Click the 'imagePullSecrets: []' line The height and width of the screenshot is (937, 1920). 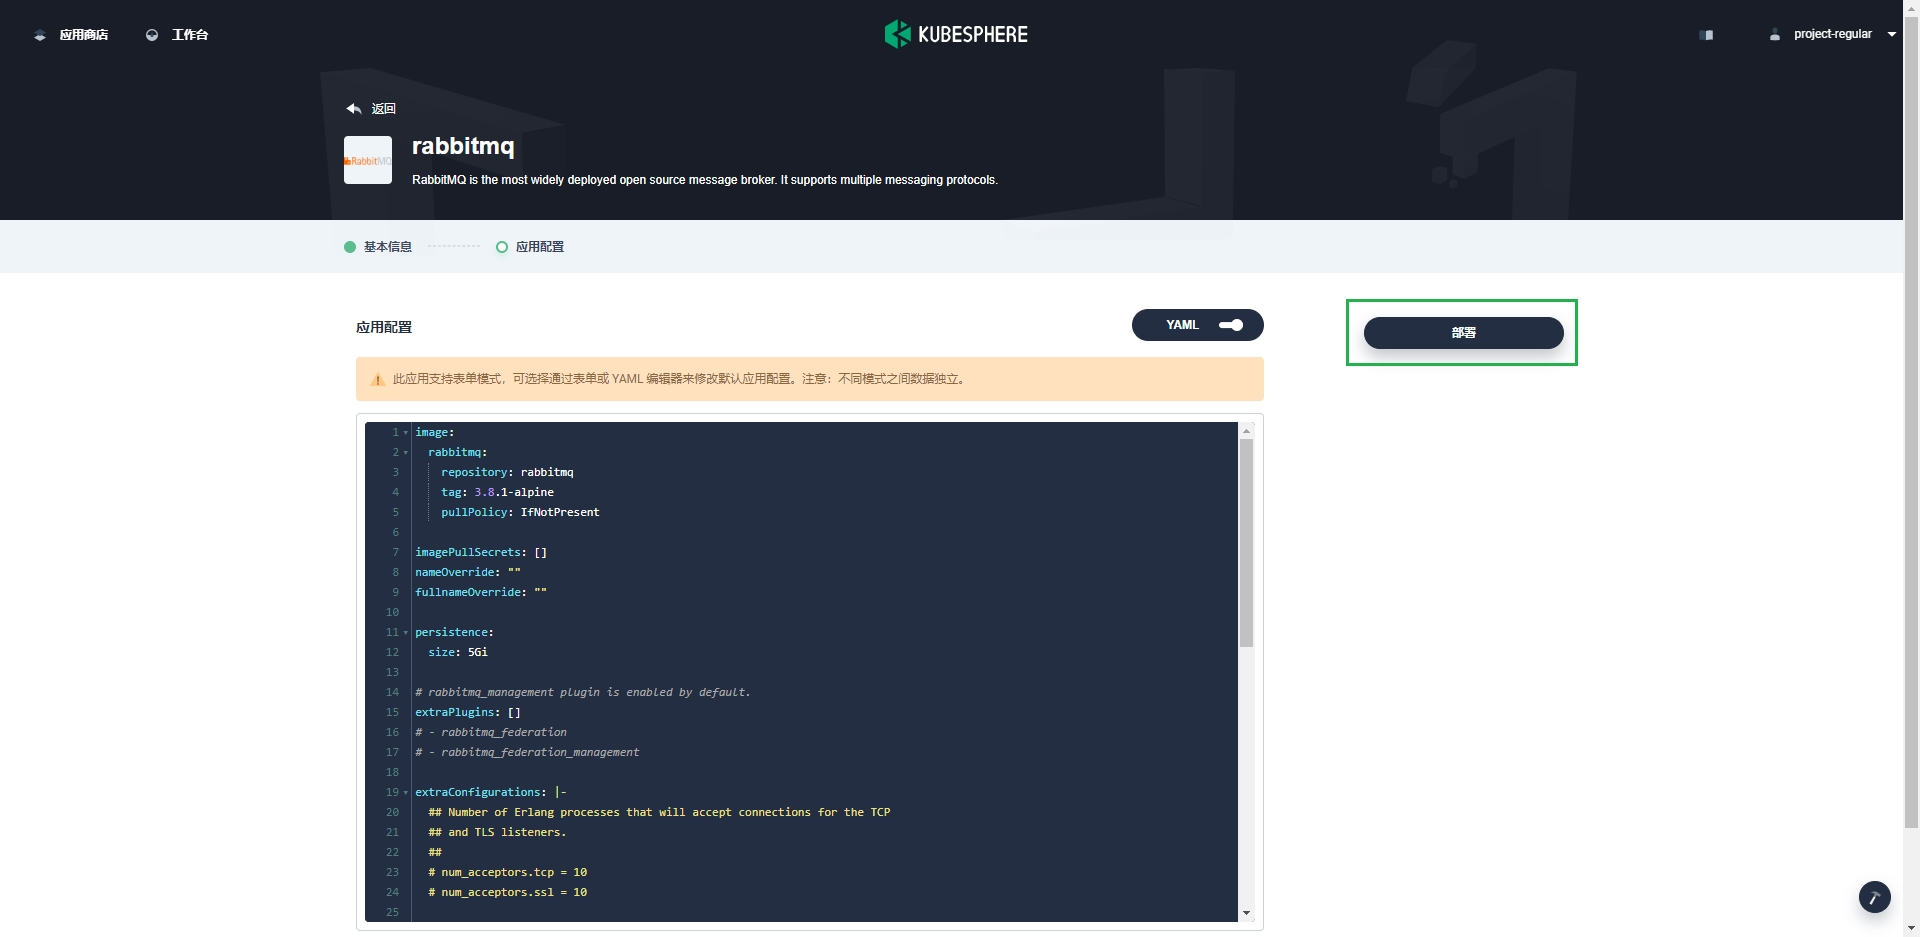pos(481,552)
